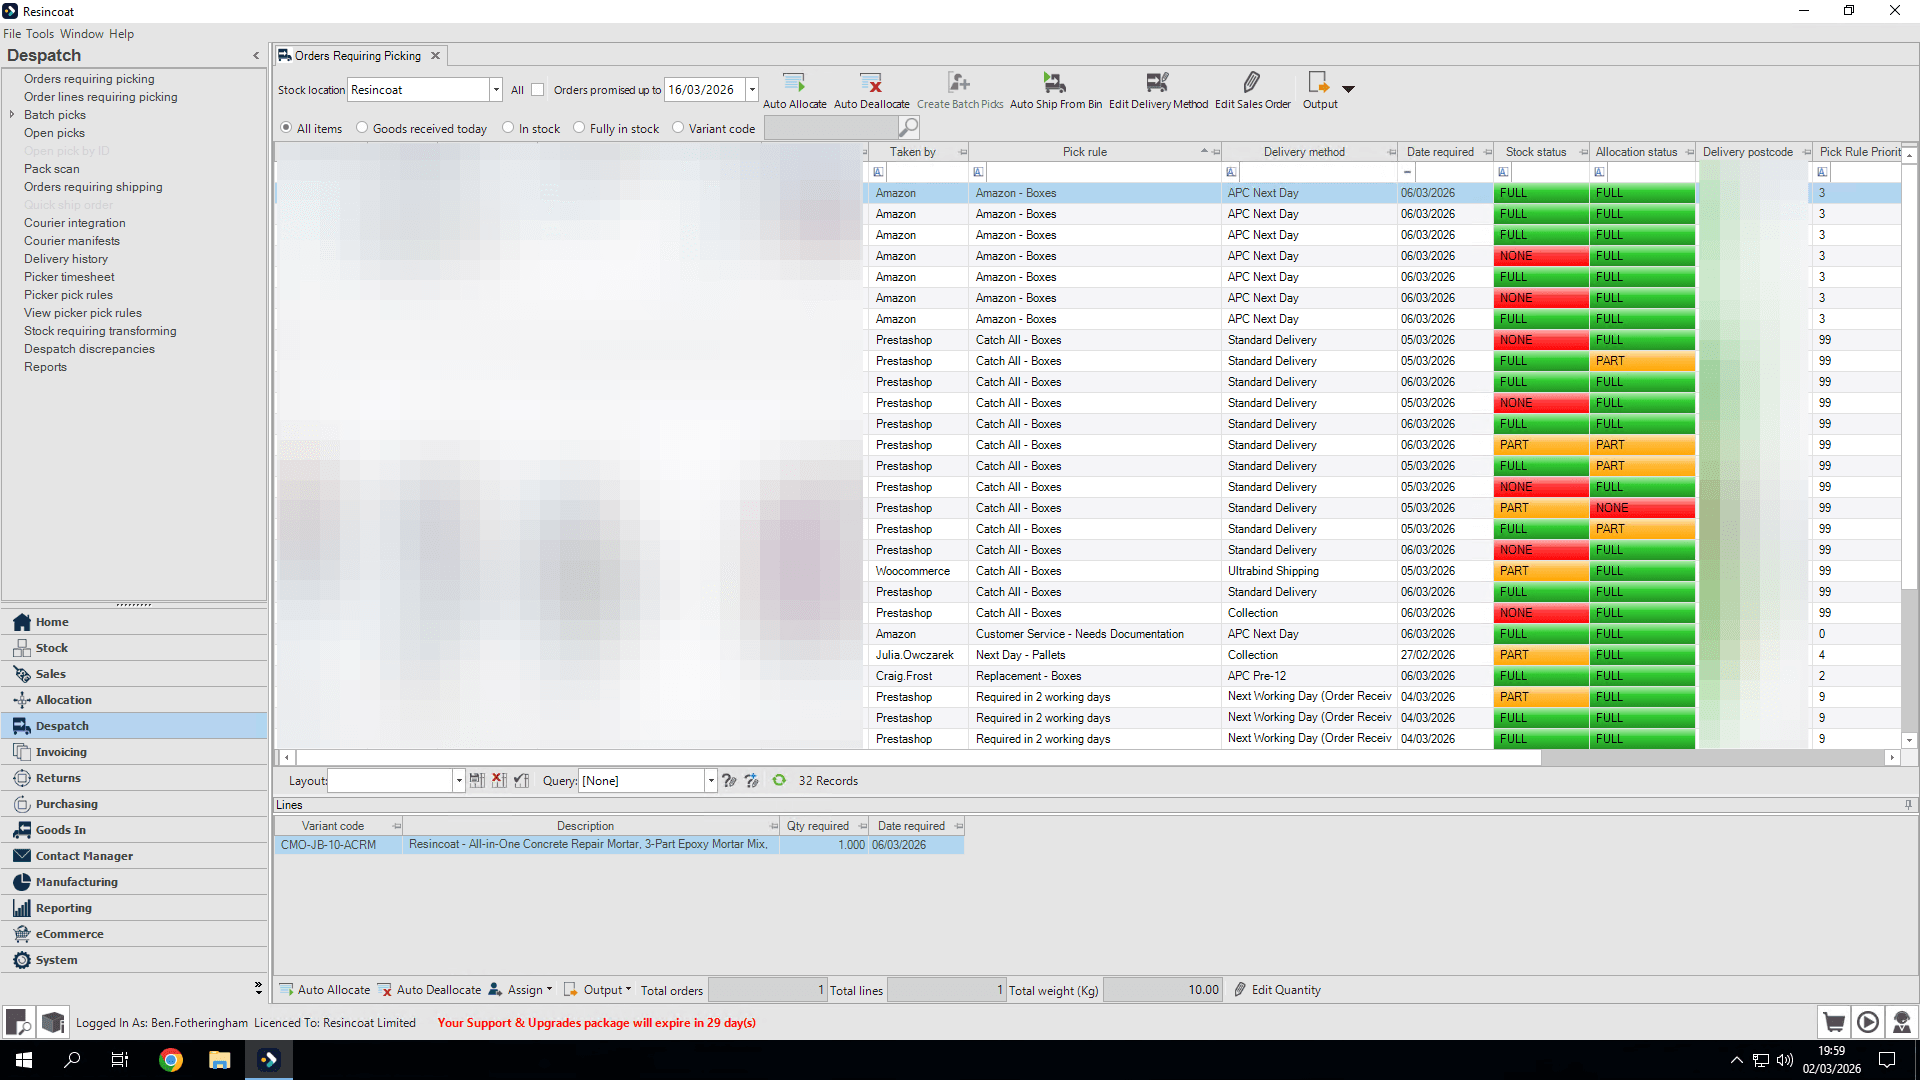1920x1080 pixels.
Task: Tick the All stock locations checkbox
Action: click(x=538, y=89)
